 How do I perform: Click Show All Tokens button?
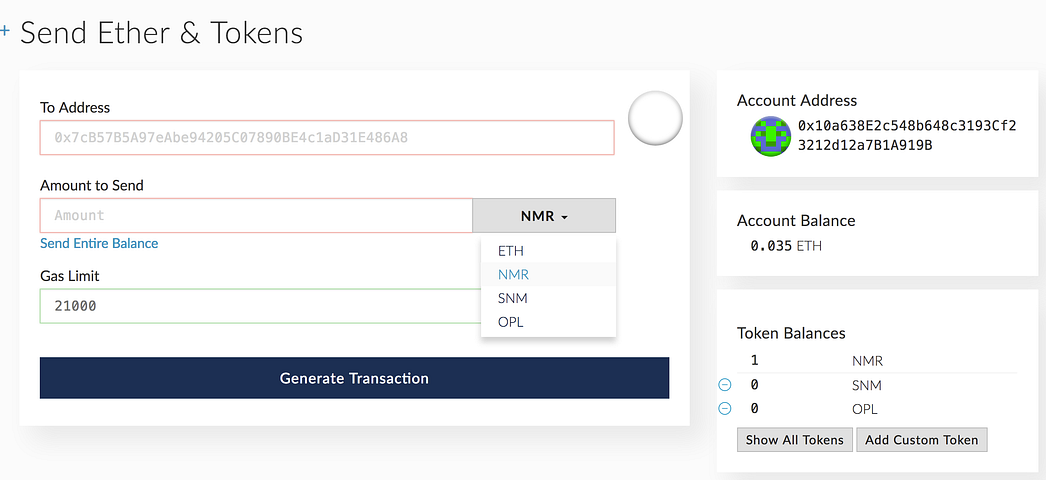[x=795, y=440]
